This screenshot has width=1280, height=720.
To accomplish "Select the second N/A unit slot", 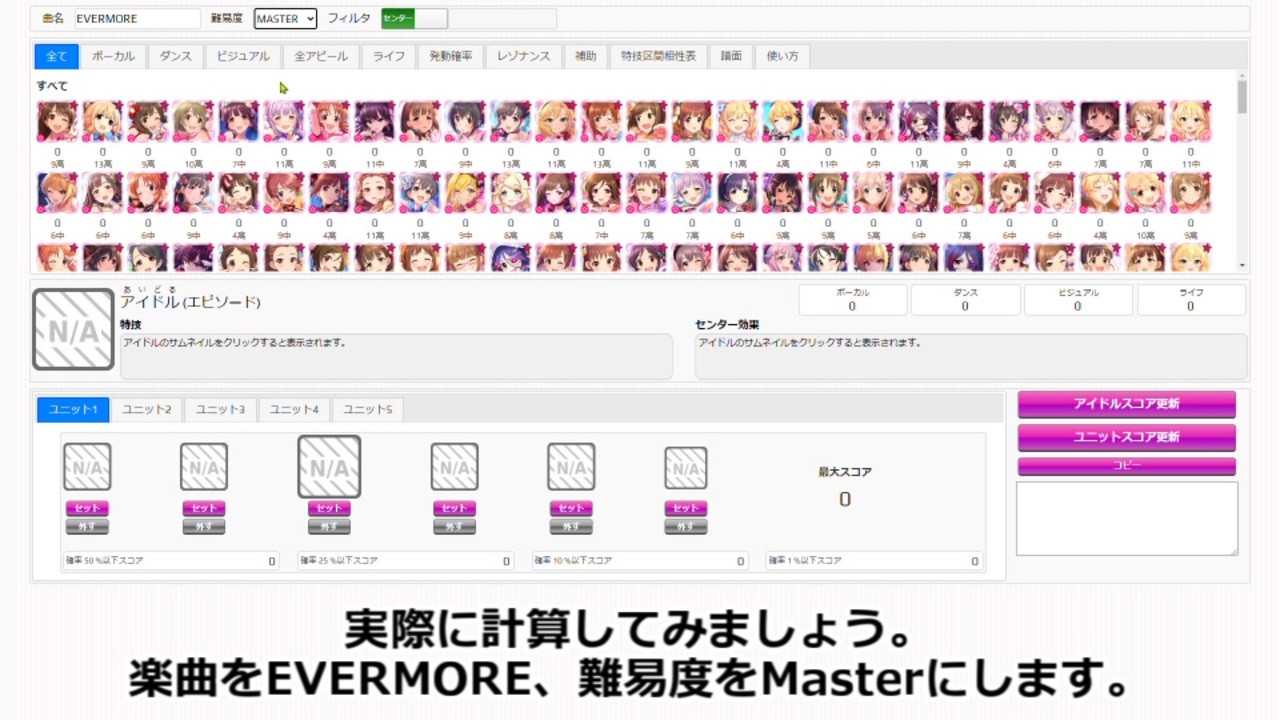I will click(x=204, y=467).
